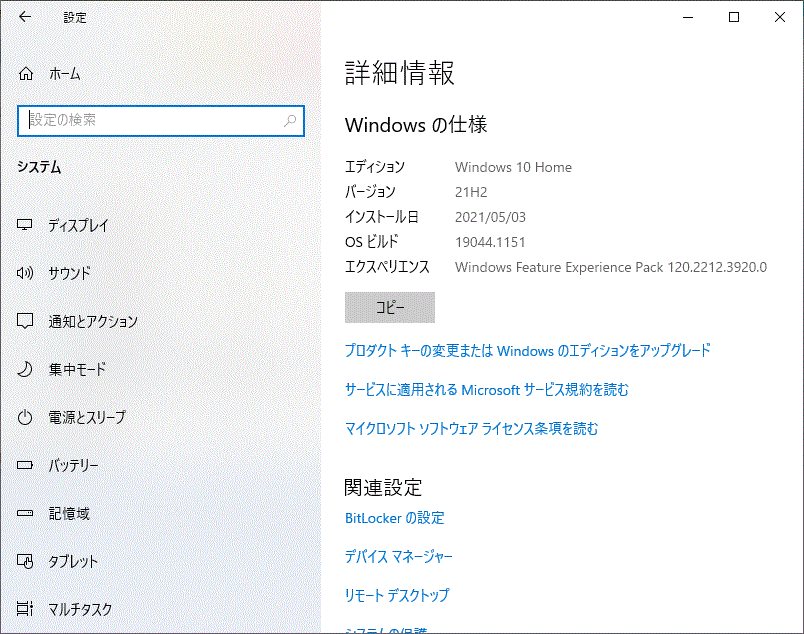The image size is (804, 634).
Task: Open the リモート デスクトップ link
Action: (397, 595)
